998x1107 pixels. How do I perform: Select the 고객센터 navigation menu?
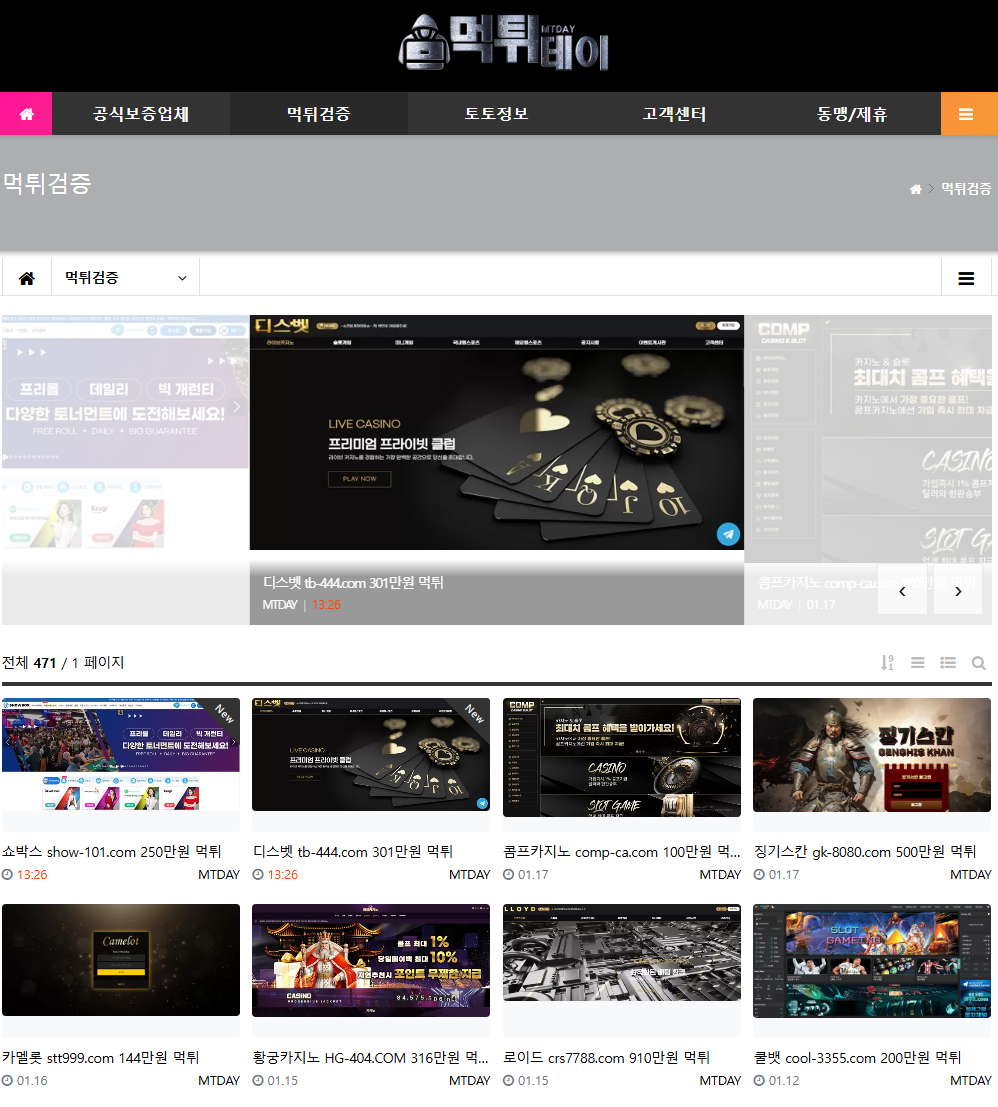pos(674,114)
